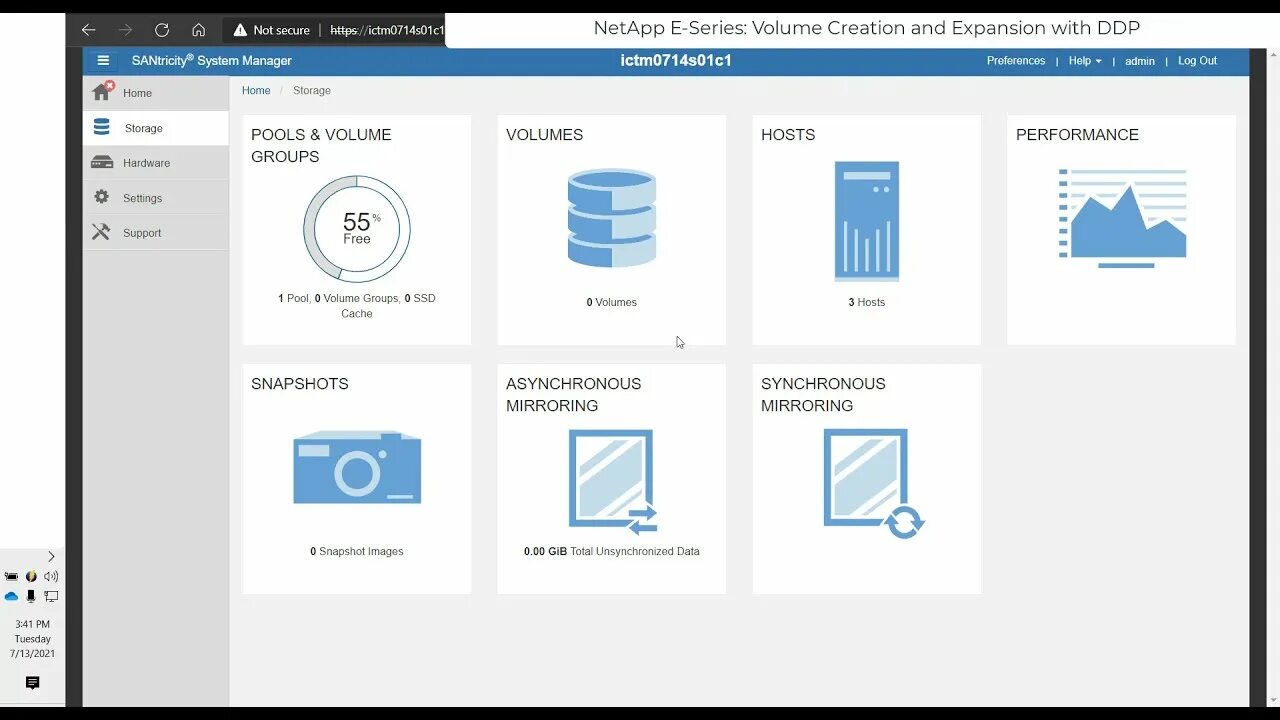Click the SANtricity System Manager title
Viewport: 1280px width, 720px height.
(212, 61)
